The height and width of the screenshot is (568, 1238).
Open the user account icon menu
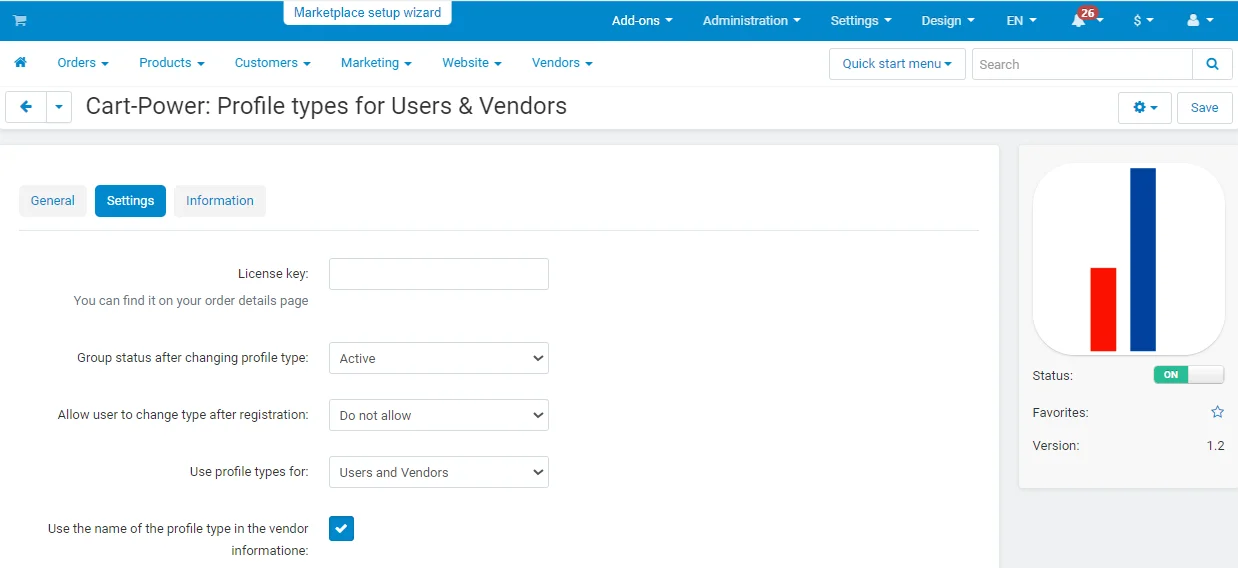(x=1199, y=20)
